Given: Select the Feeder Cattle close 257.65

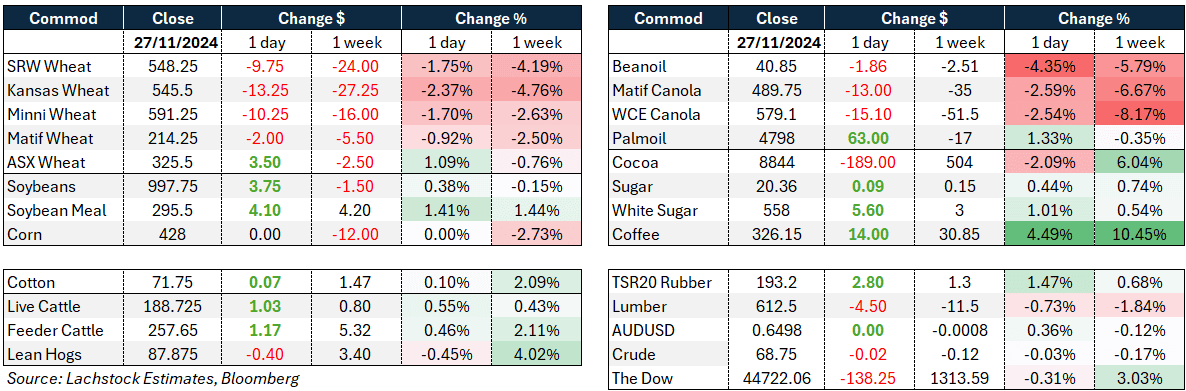Looking at the screenshot, I should coord(172,330).
